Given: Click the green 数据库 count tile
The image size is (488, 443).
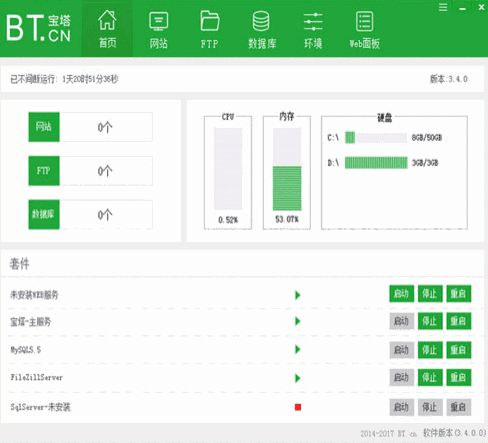Looking at the screenshot, I should [x=44, y=214].
